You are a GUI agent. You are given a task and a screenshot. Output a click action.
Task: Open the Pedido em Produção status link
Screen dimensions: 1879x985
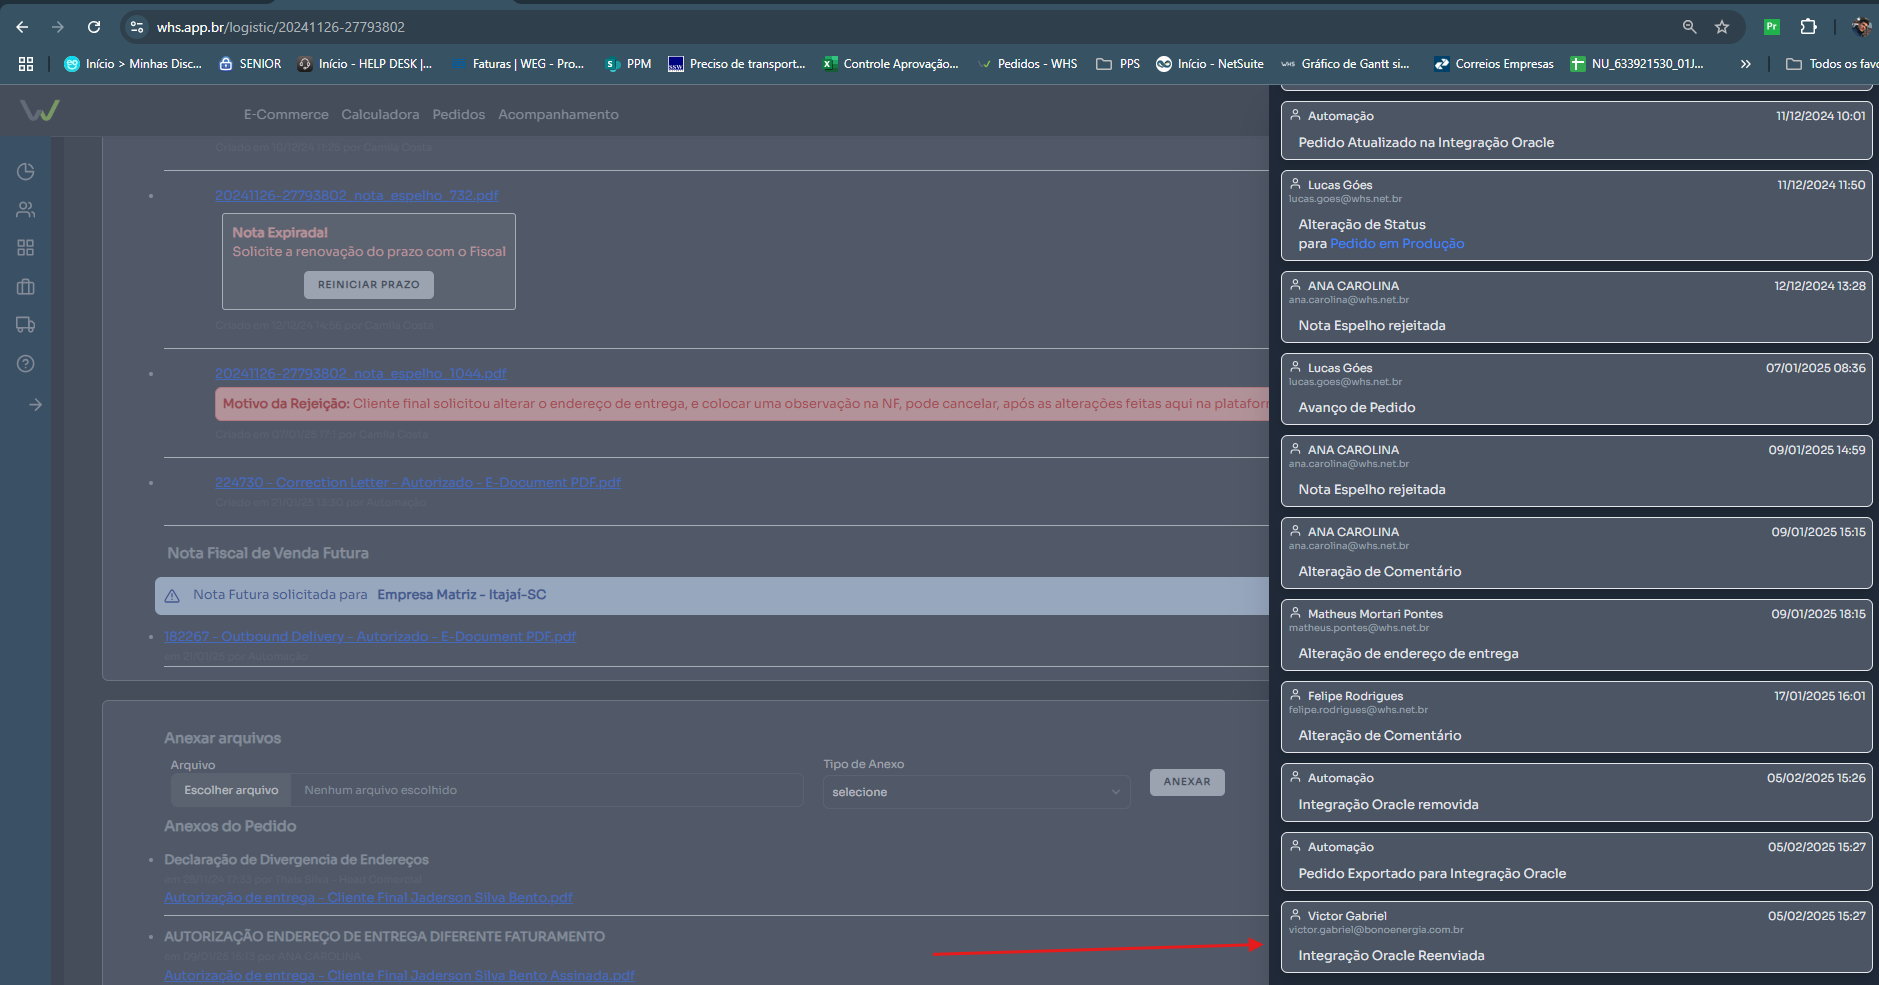tap(1397, 244)
